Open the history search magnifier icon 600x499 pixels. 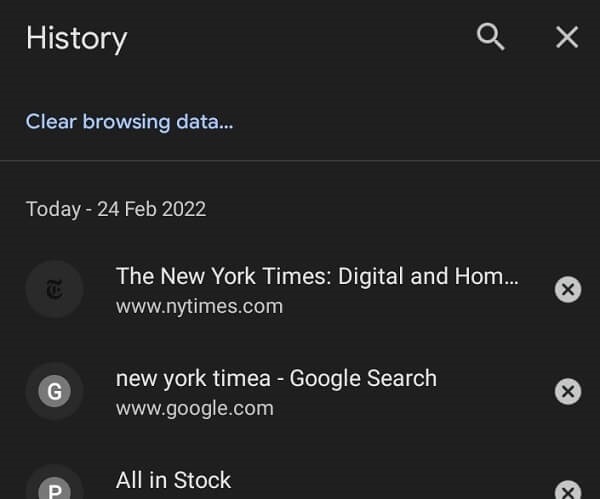(x=490, y=38)
